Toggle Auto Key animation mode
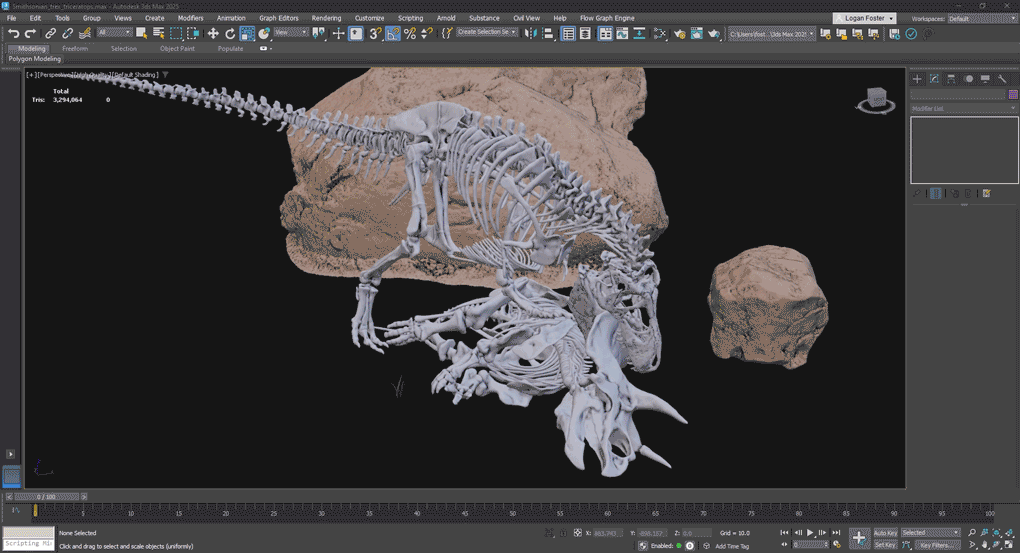The image size is (1020, 553). coord(885,533)
